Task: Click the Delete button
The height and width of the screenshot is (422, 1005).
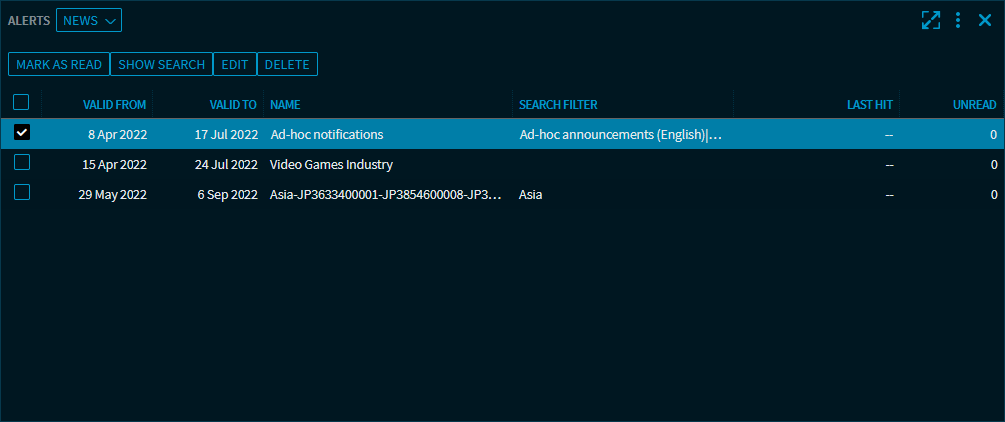Action: coord(287,64)
